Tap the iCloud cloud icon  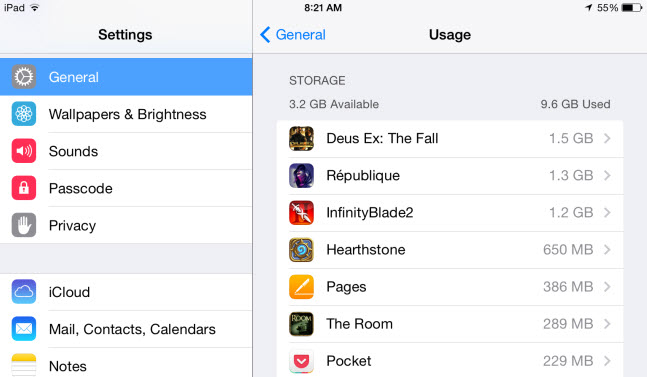(24, 292)
